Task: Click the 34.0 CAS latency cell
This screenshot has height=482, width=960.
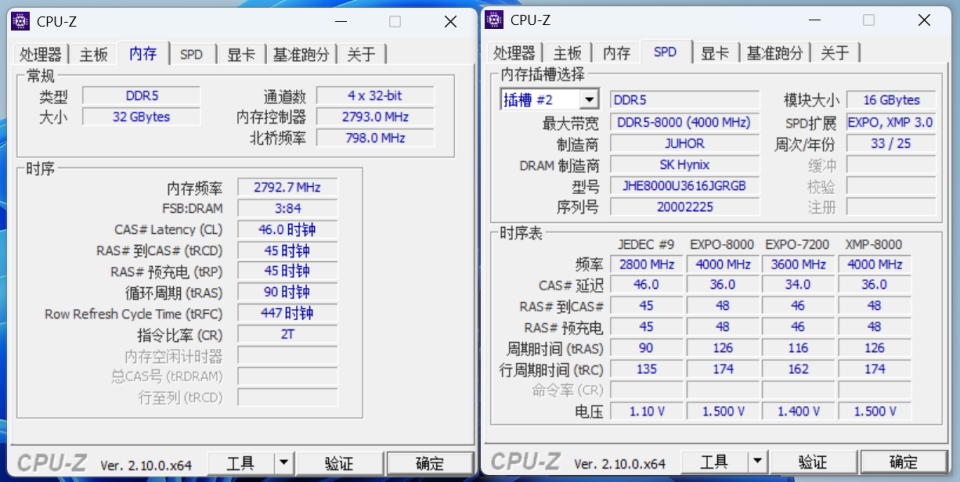Action: pyautogui.click(x=798, y=285)
